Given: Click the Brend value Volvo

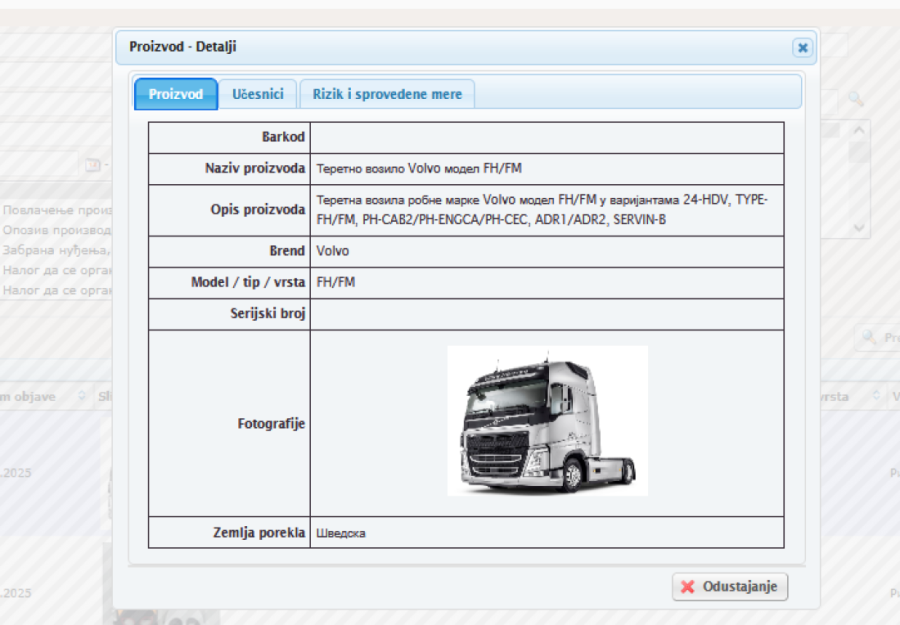Looking at the screenshot, I should pos(333,251).
